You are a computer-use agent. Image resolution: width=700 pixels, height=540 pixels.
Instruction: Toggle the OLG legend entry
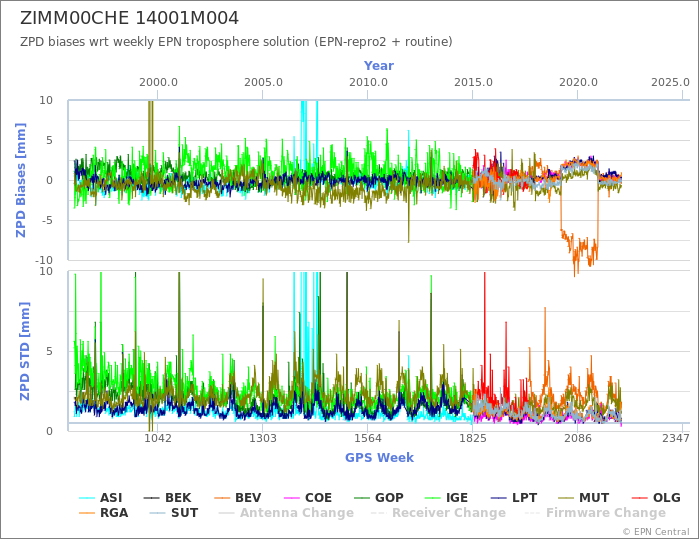click(x=656, y=497)
